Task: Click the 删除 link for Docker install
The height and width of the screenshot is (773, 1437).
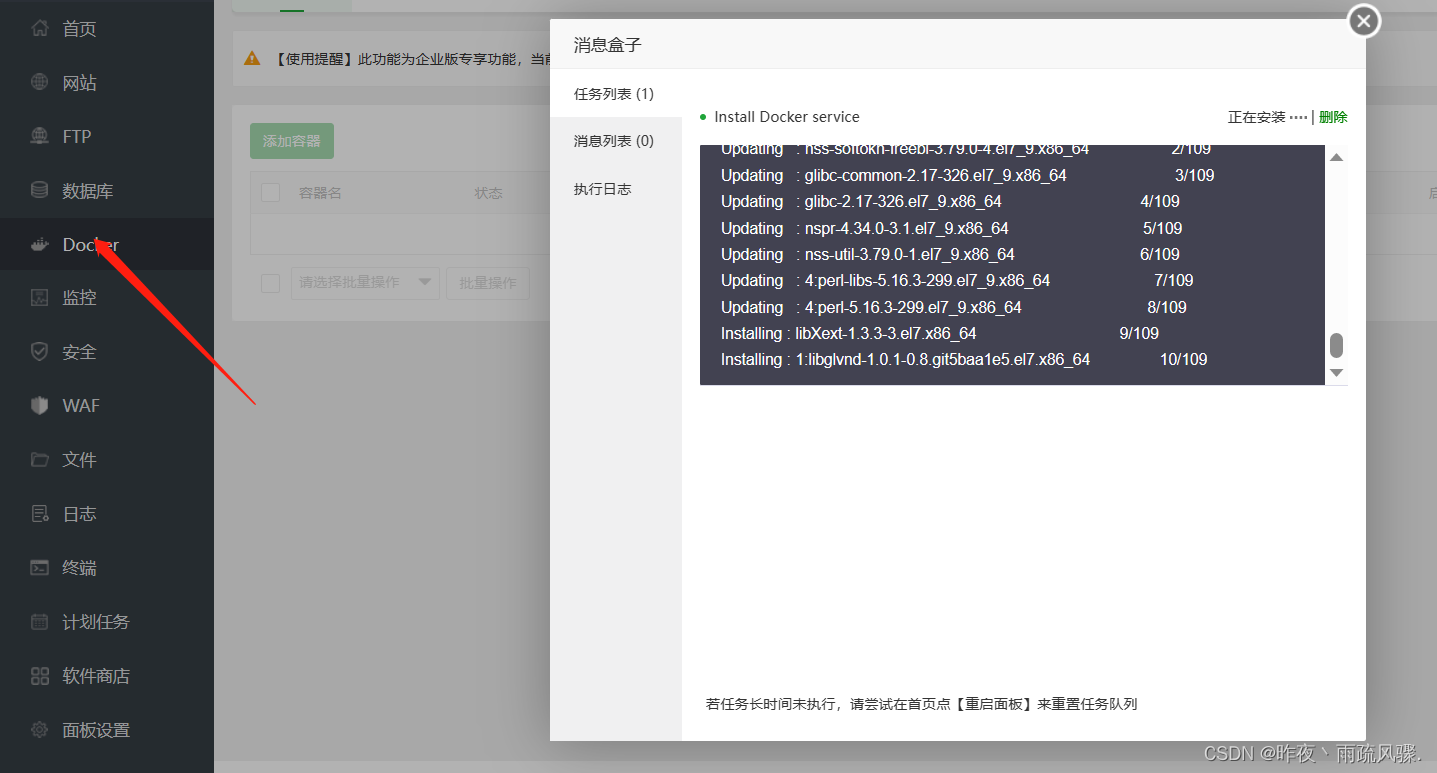Action: pyautogui.click(x=1333, y=117)
